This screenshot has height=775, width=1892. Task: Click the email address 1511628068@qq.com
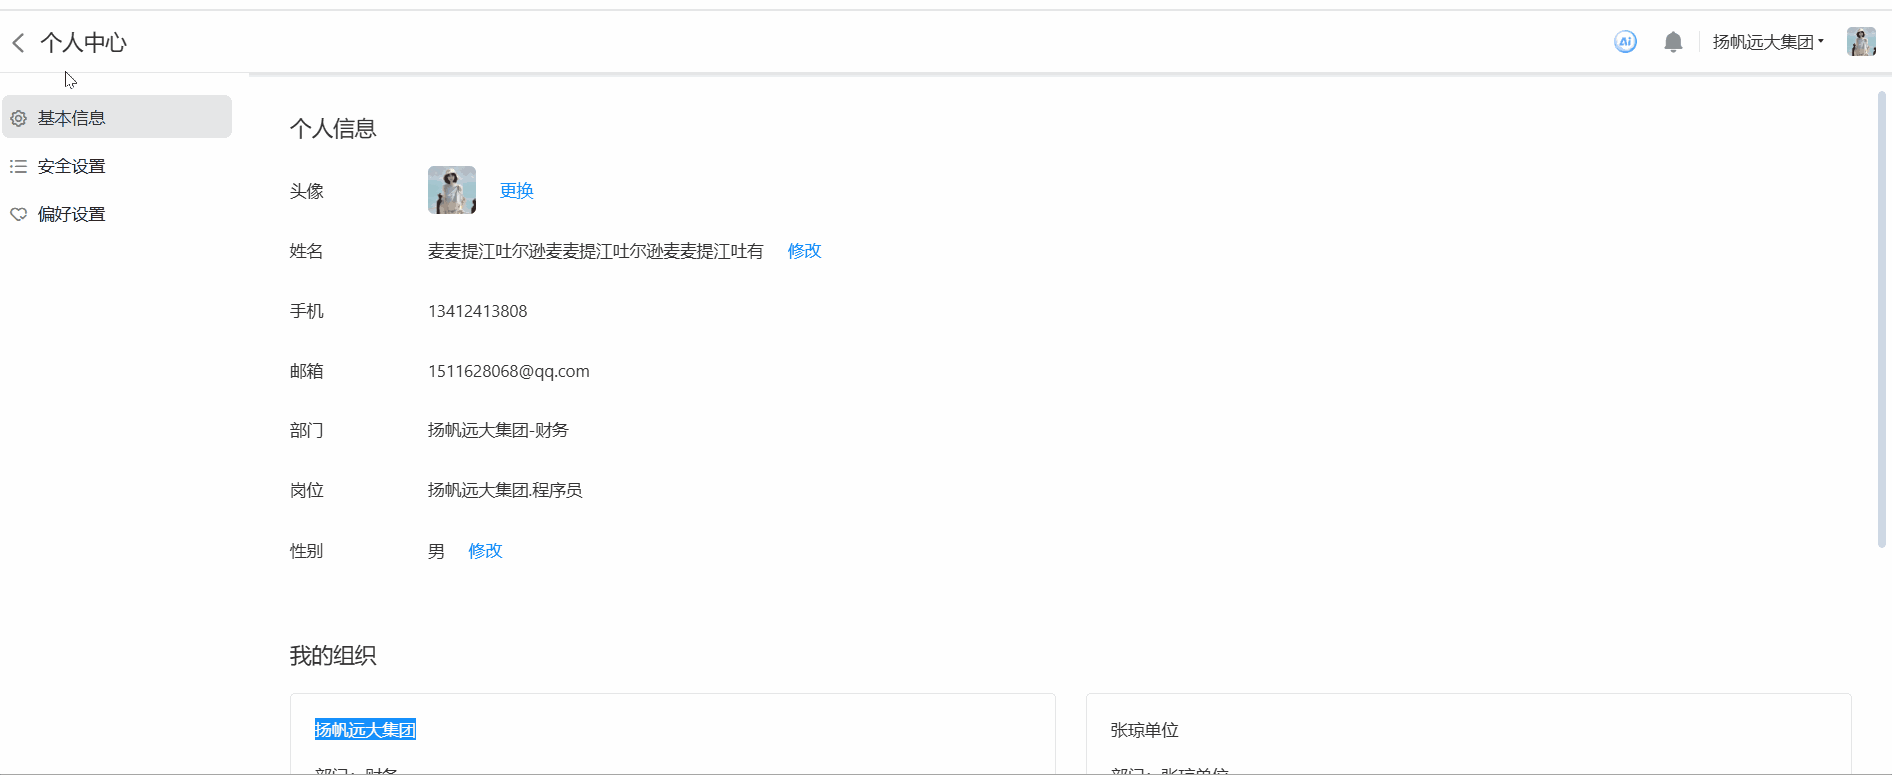[x=508, y=371]
